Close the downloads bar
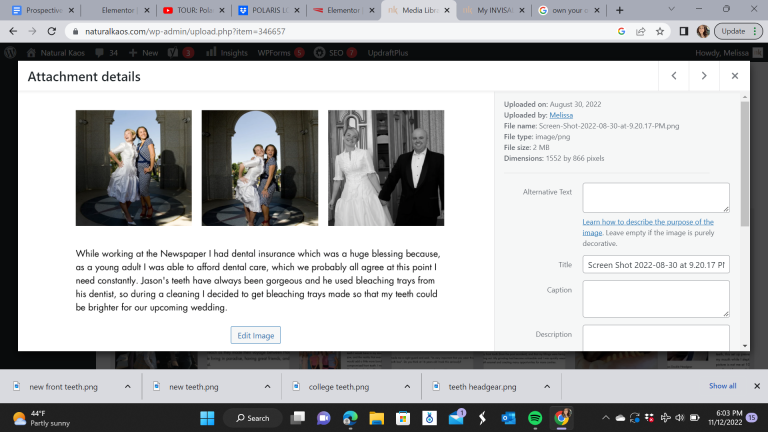 click(x=757, y=386)
